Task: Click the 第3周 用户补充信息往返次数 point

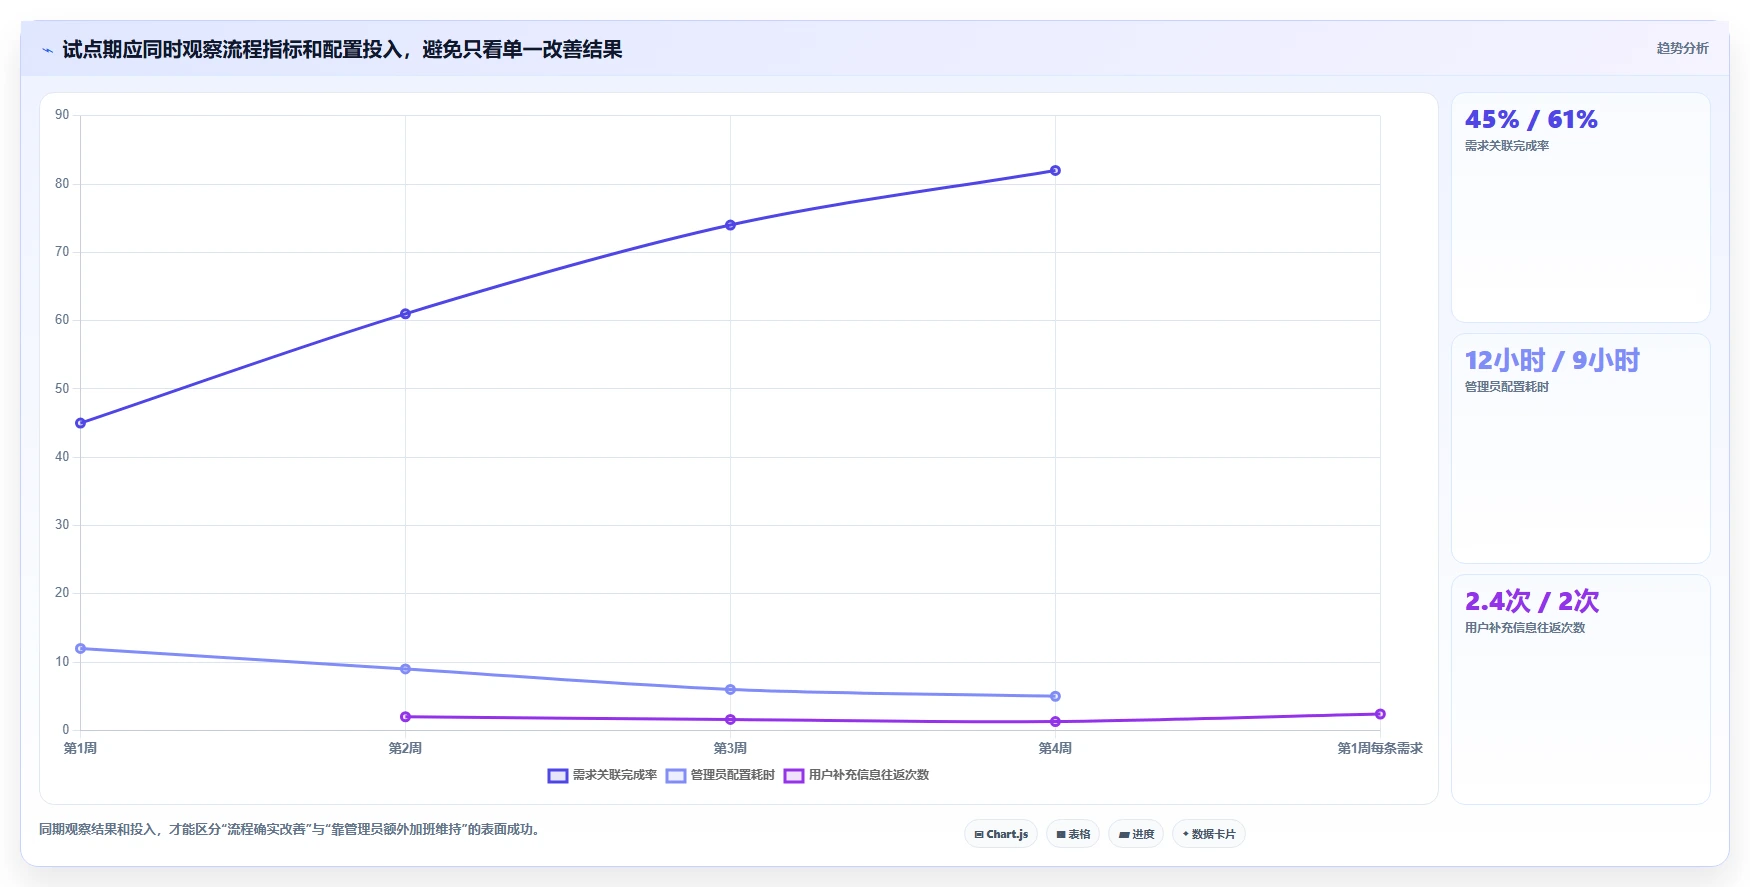Action: 730,720
